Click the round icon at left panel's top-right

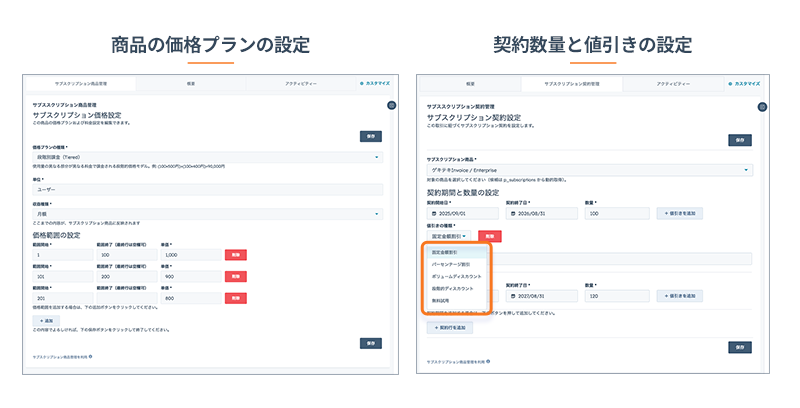click(393, 106)
